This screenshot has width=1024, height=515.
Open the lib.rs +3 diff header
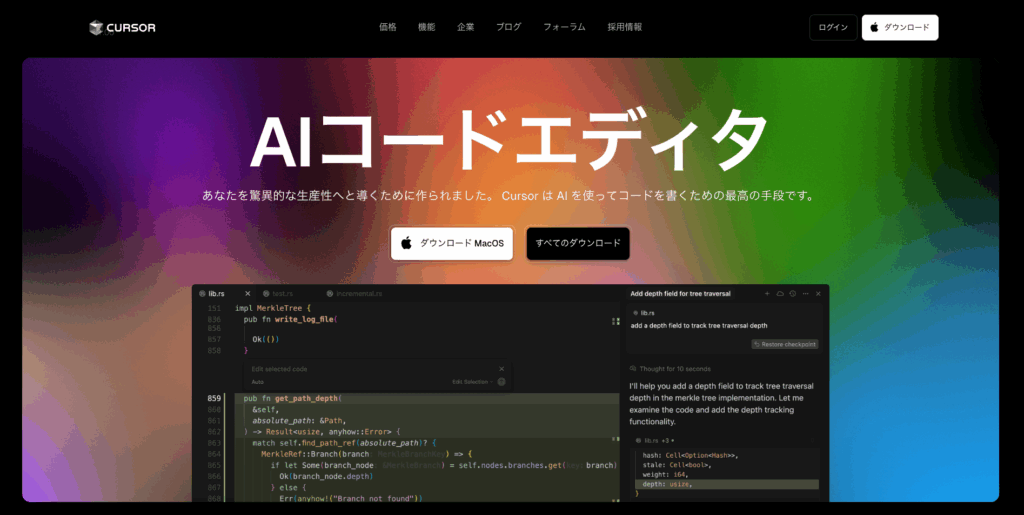655,441
